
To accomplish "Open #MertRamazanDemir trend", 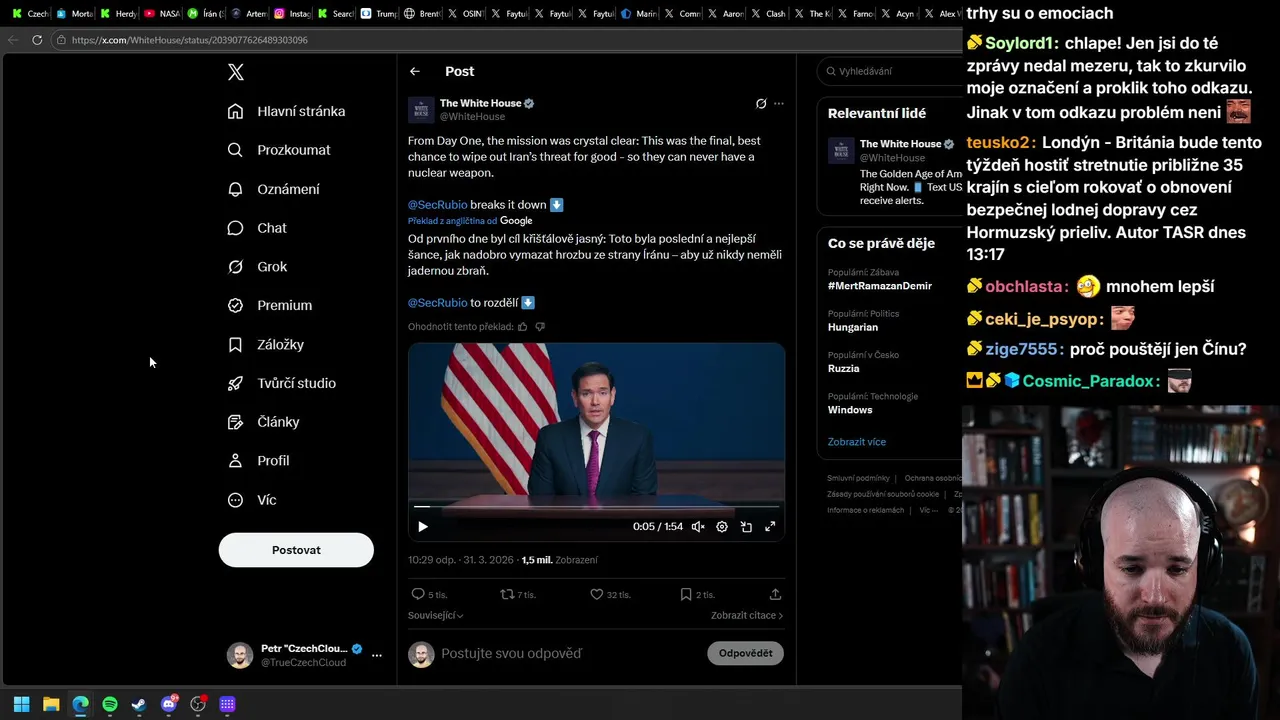I will (880, 286).
